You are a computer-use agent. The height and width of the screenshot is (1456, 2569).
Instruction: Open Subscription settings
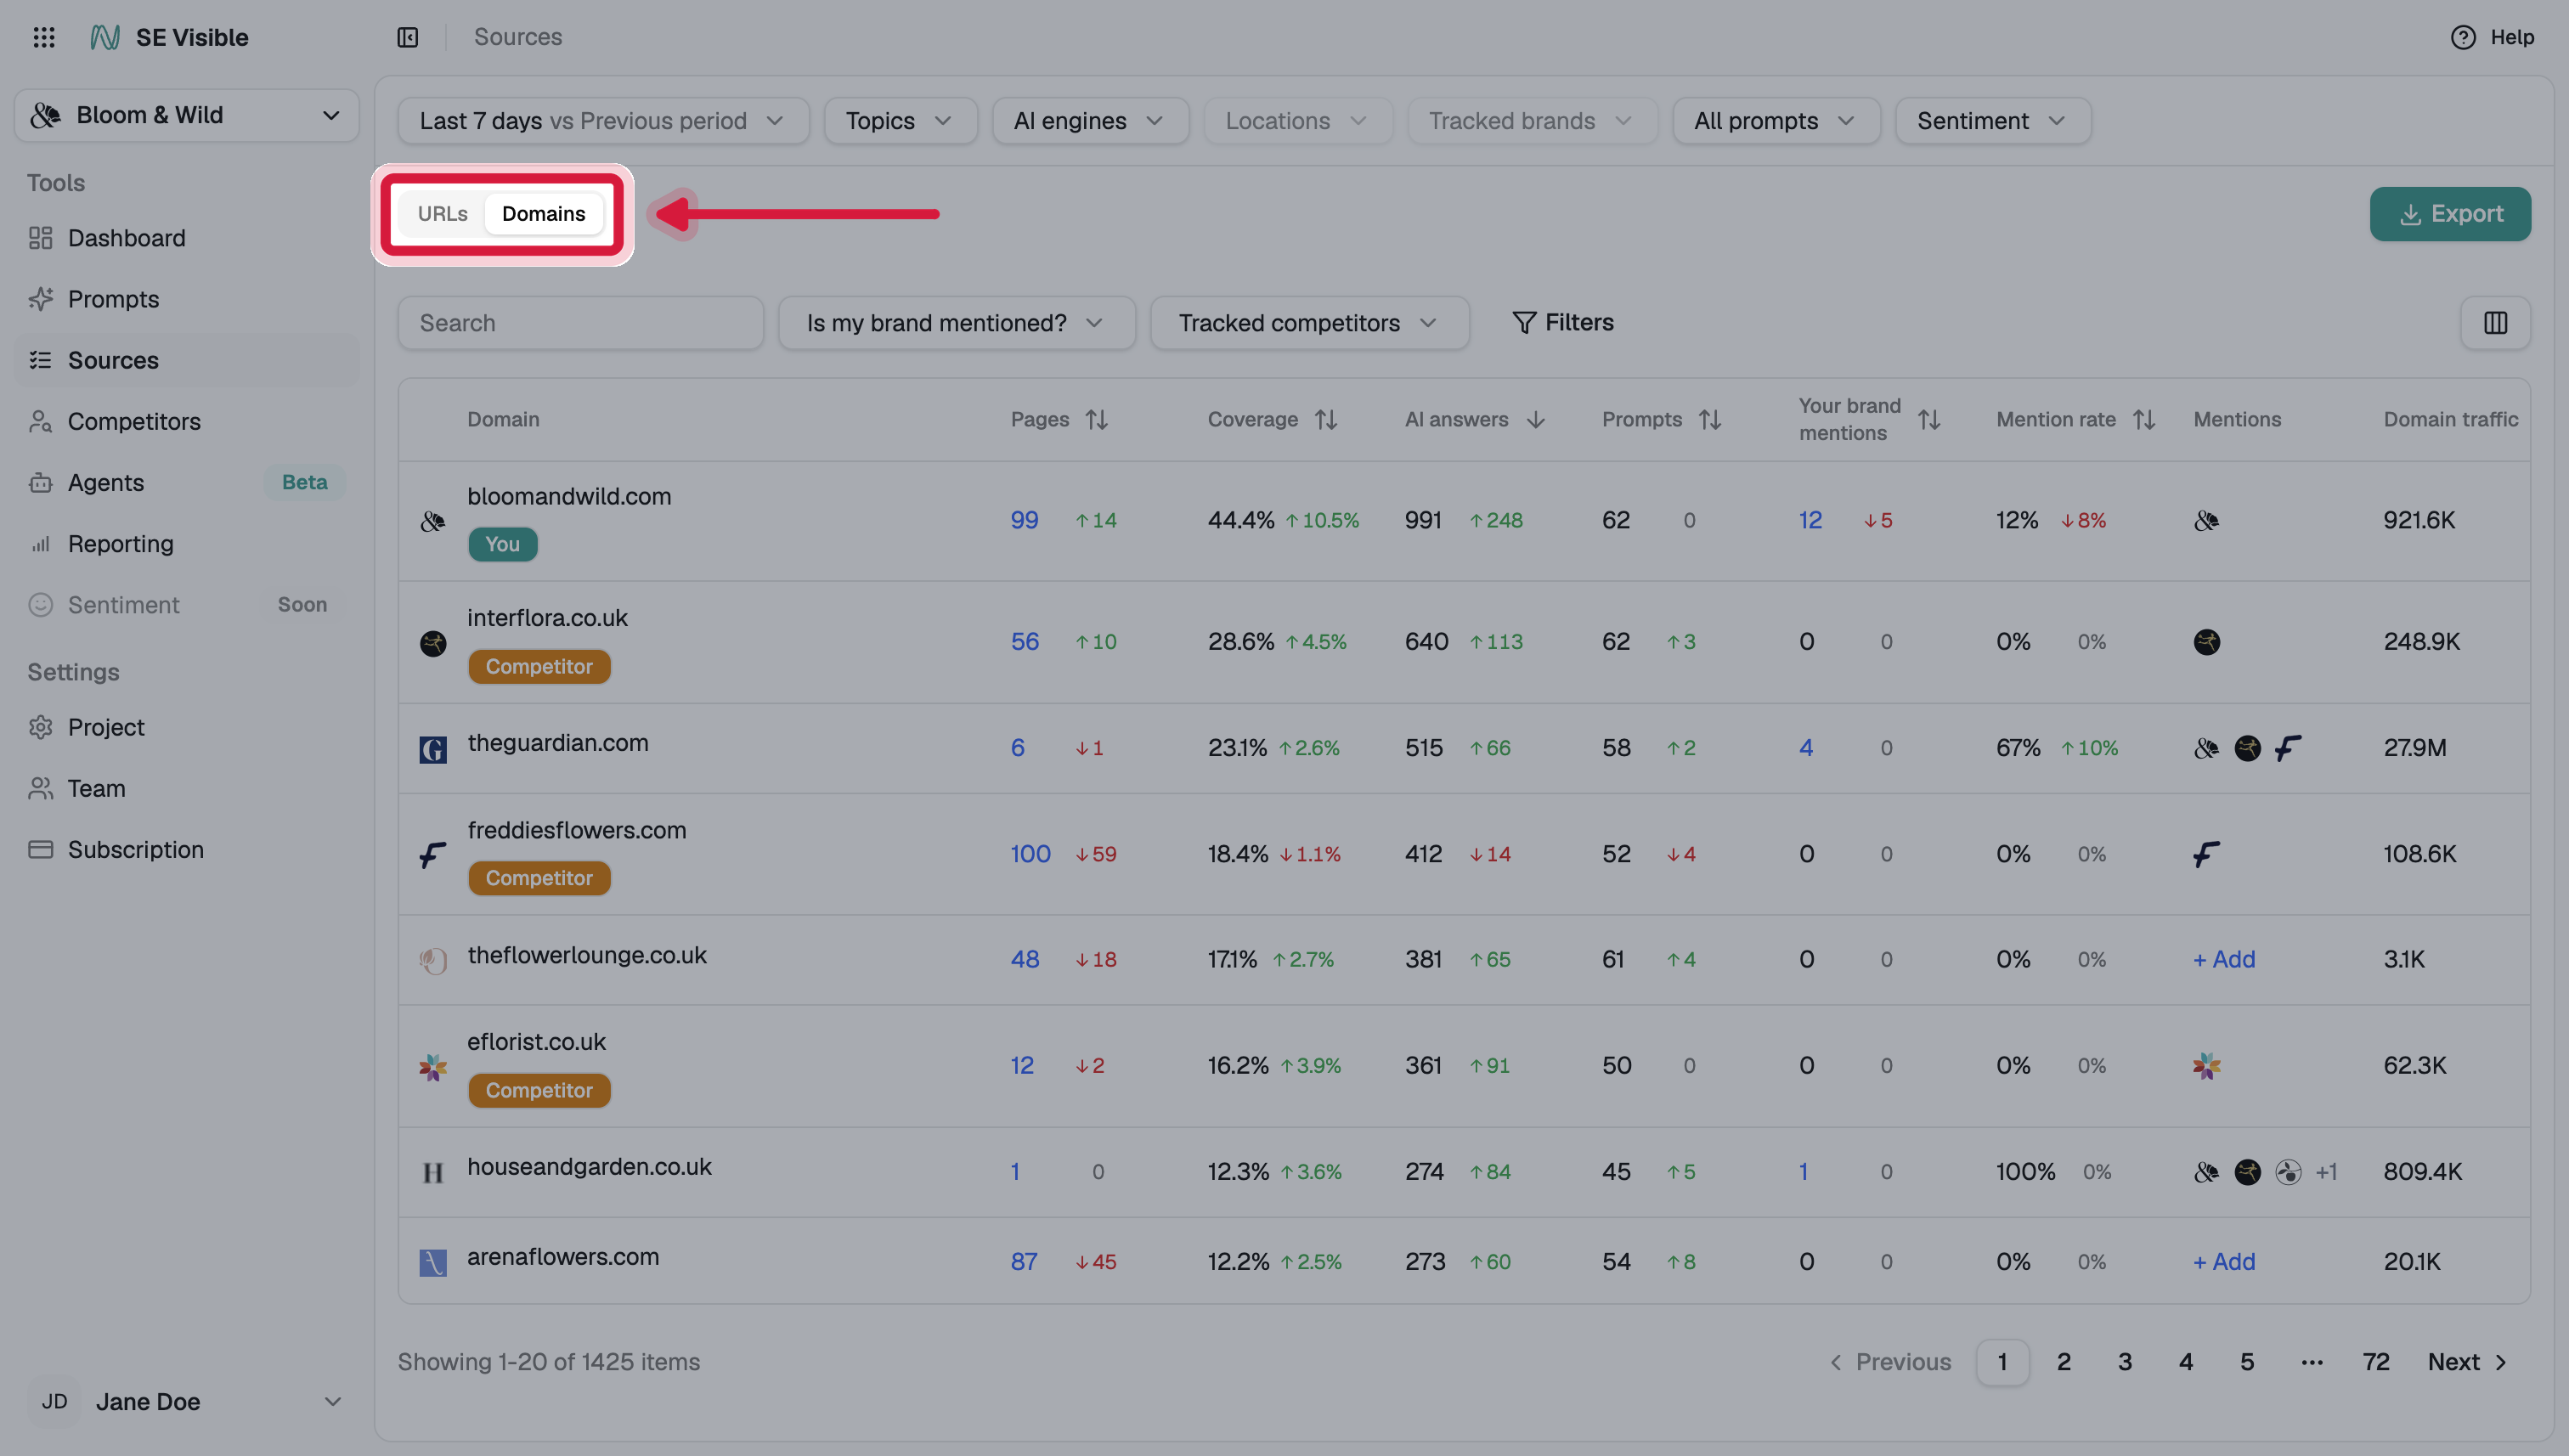tap(186, 849)
